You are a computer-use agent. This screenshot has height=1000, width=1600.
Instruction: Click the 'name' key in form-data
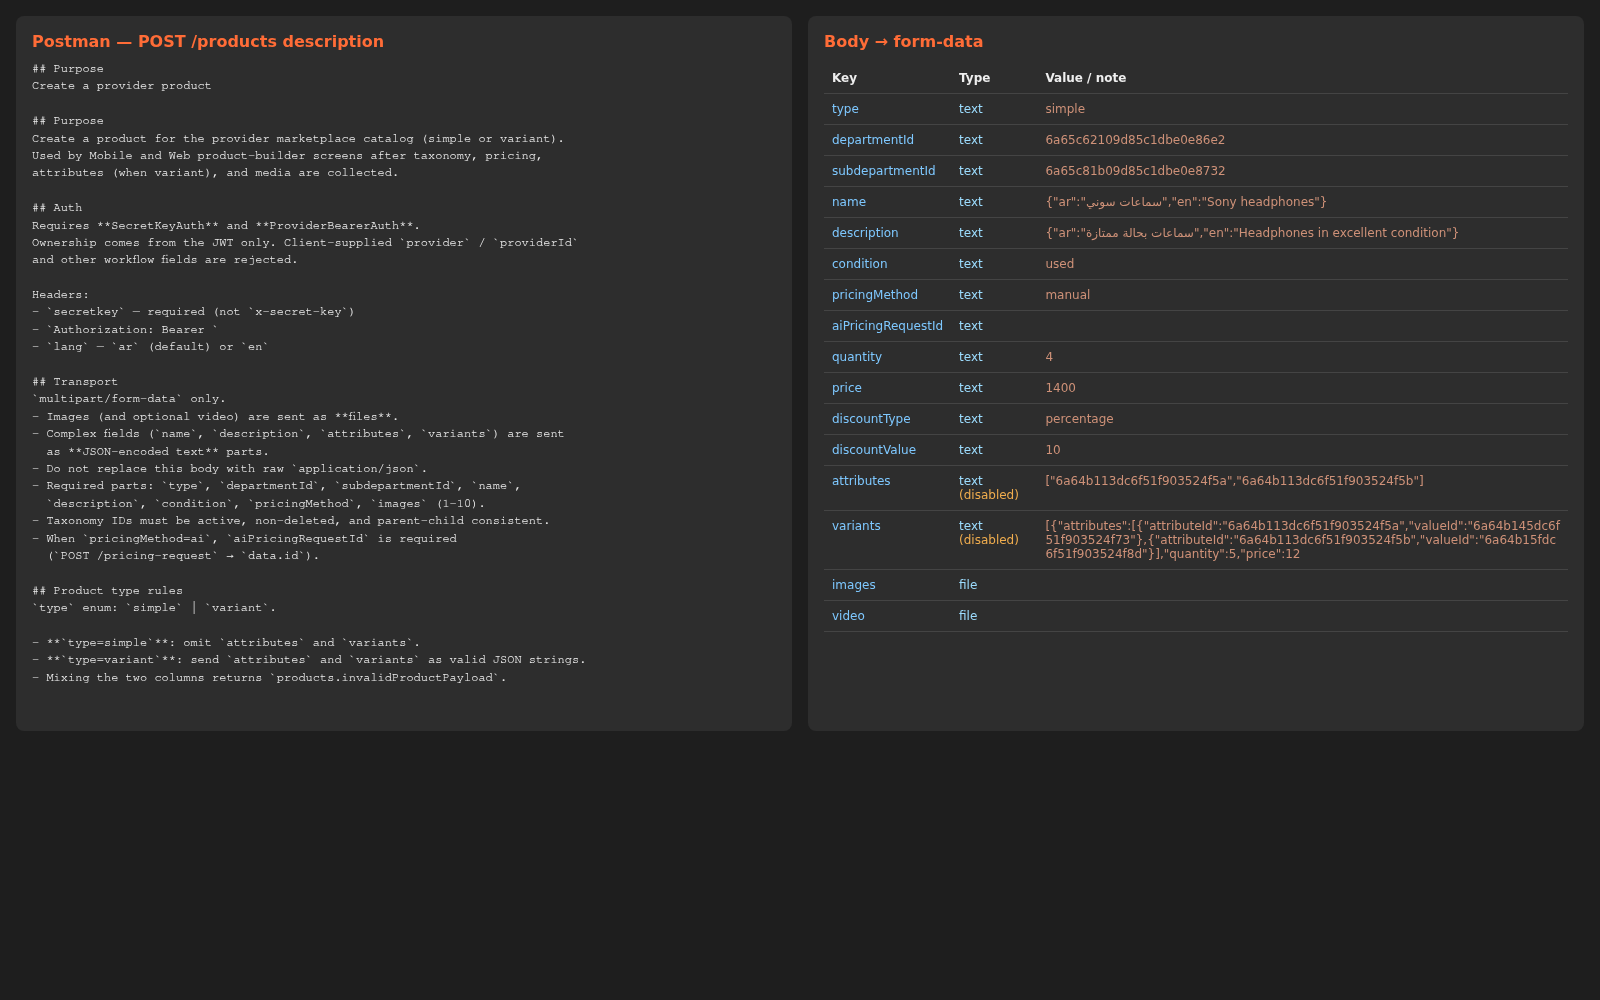pyautogui.click(x=848, y=202)
